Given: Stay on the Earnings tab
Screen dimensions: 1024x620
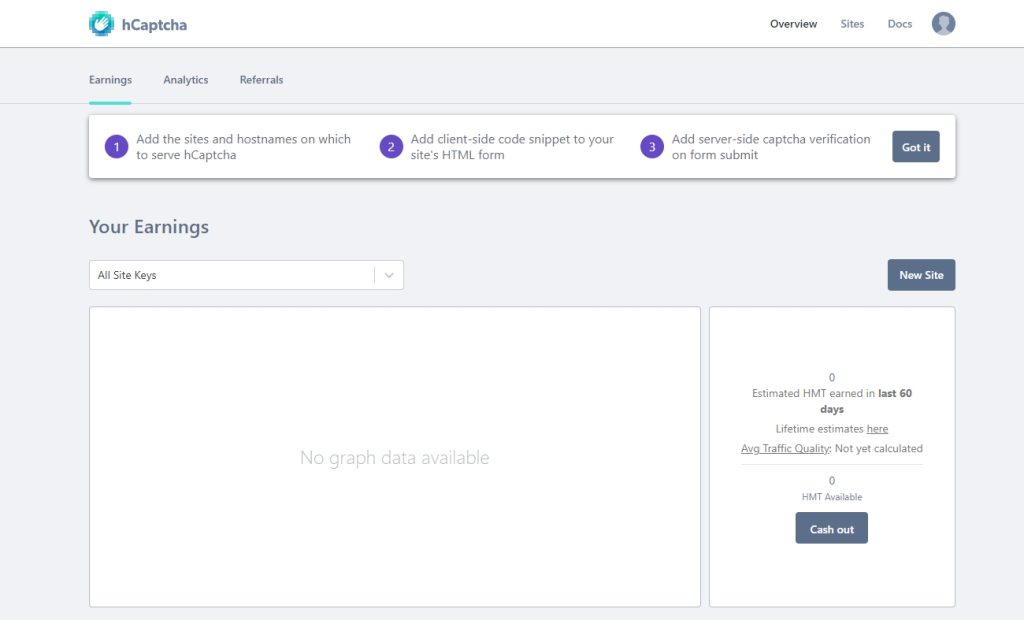Looking at the screenshot, I should click(110, 79).
